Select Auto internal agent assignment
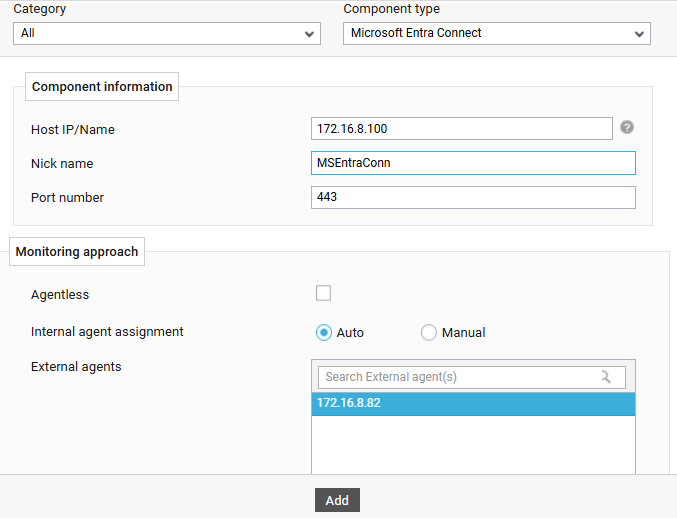The image size is (677, 518). coord(324,332)
